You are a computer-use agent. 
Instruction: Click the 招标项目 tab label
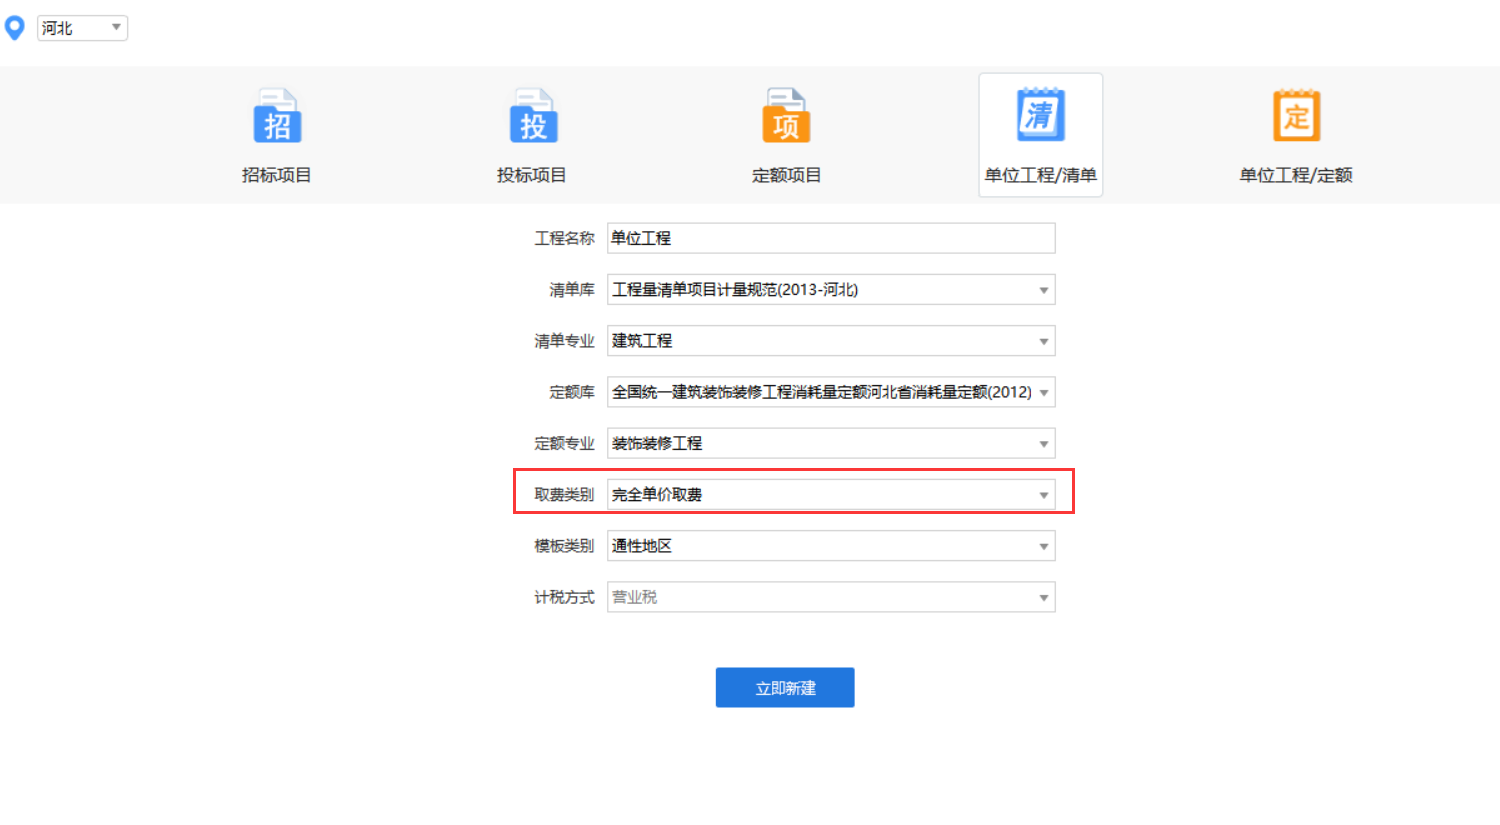277,175
